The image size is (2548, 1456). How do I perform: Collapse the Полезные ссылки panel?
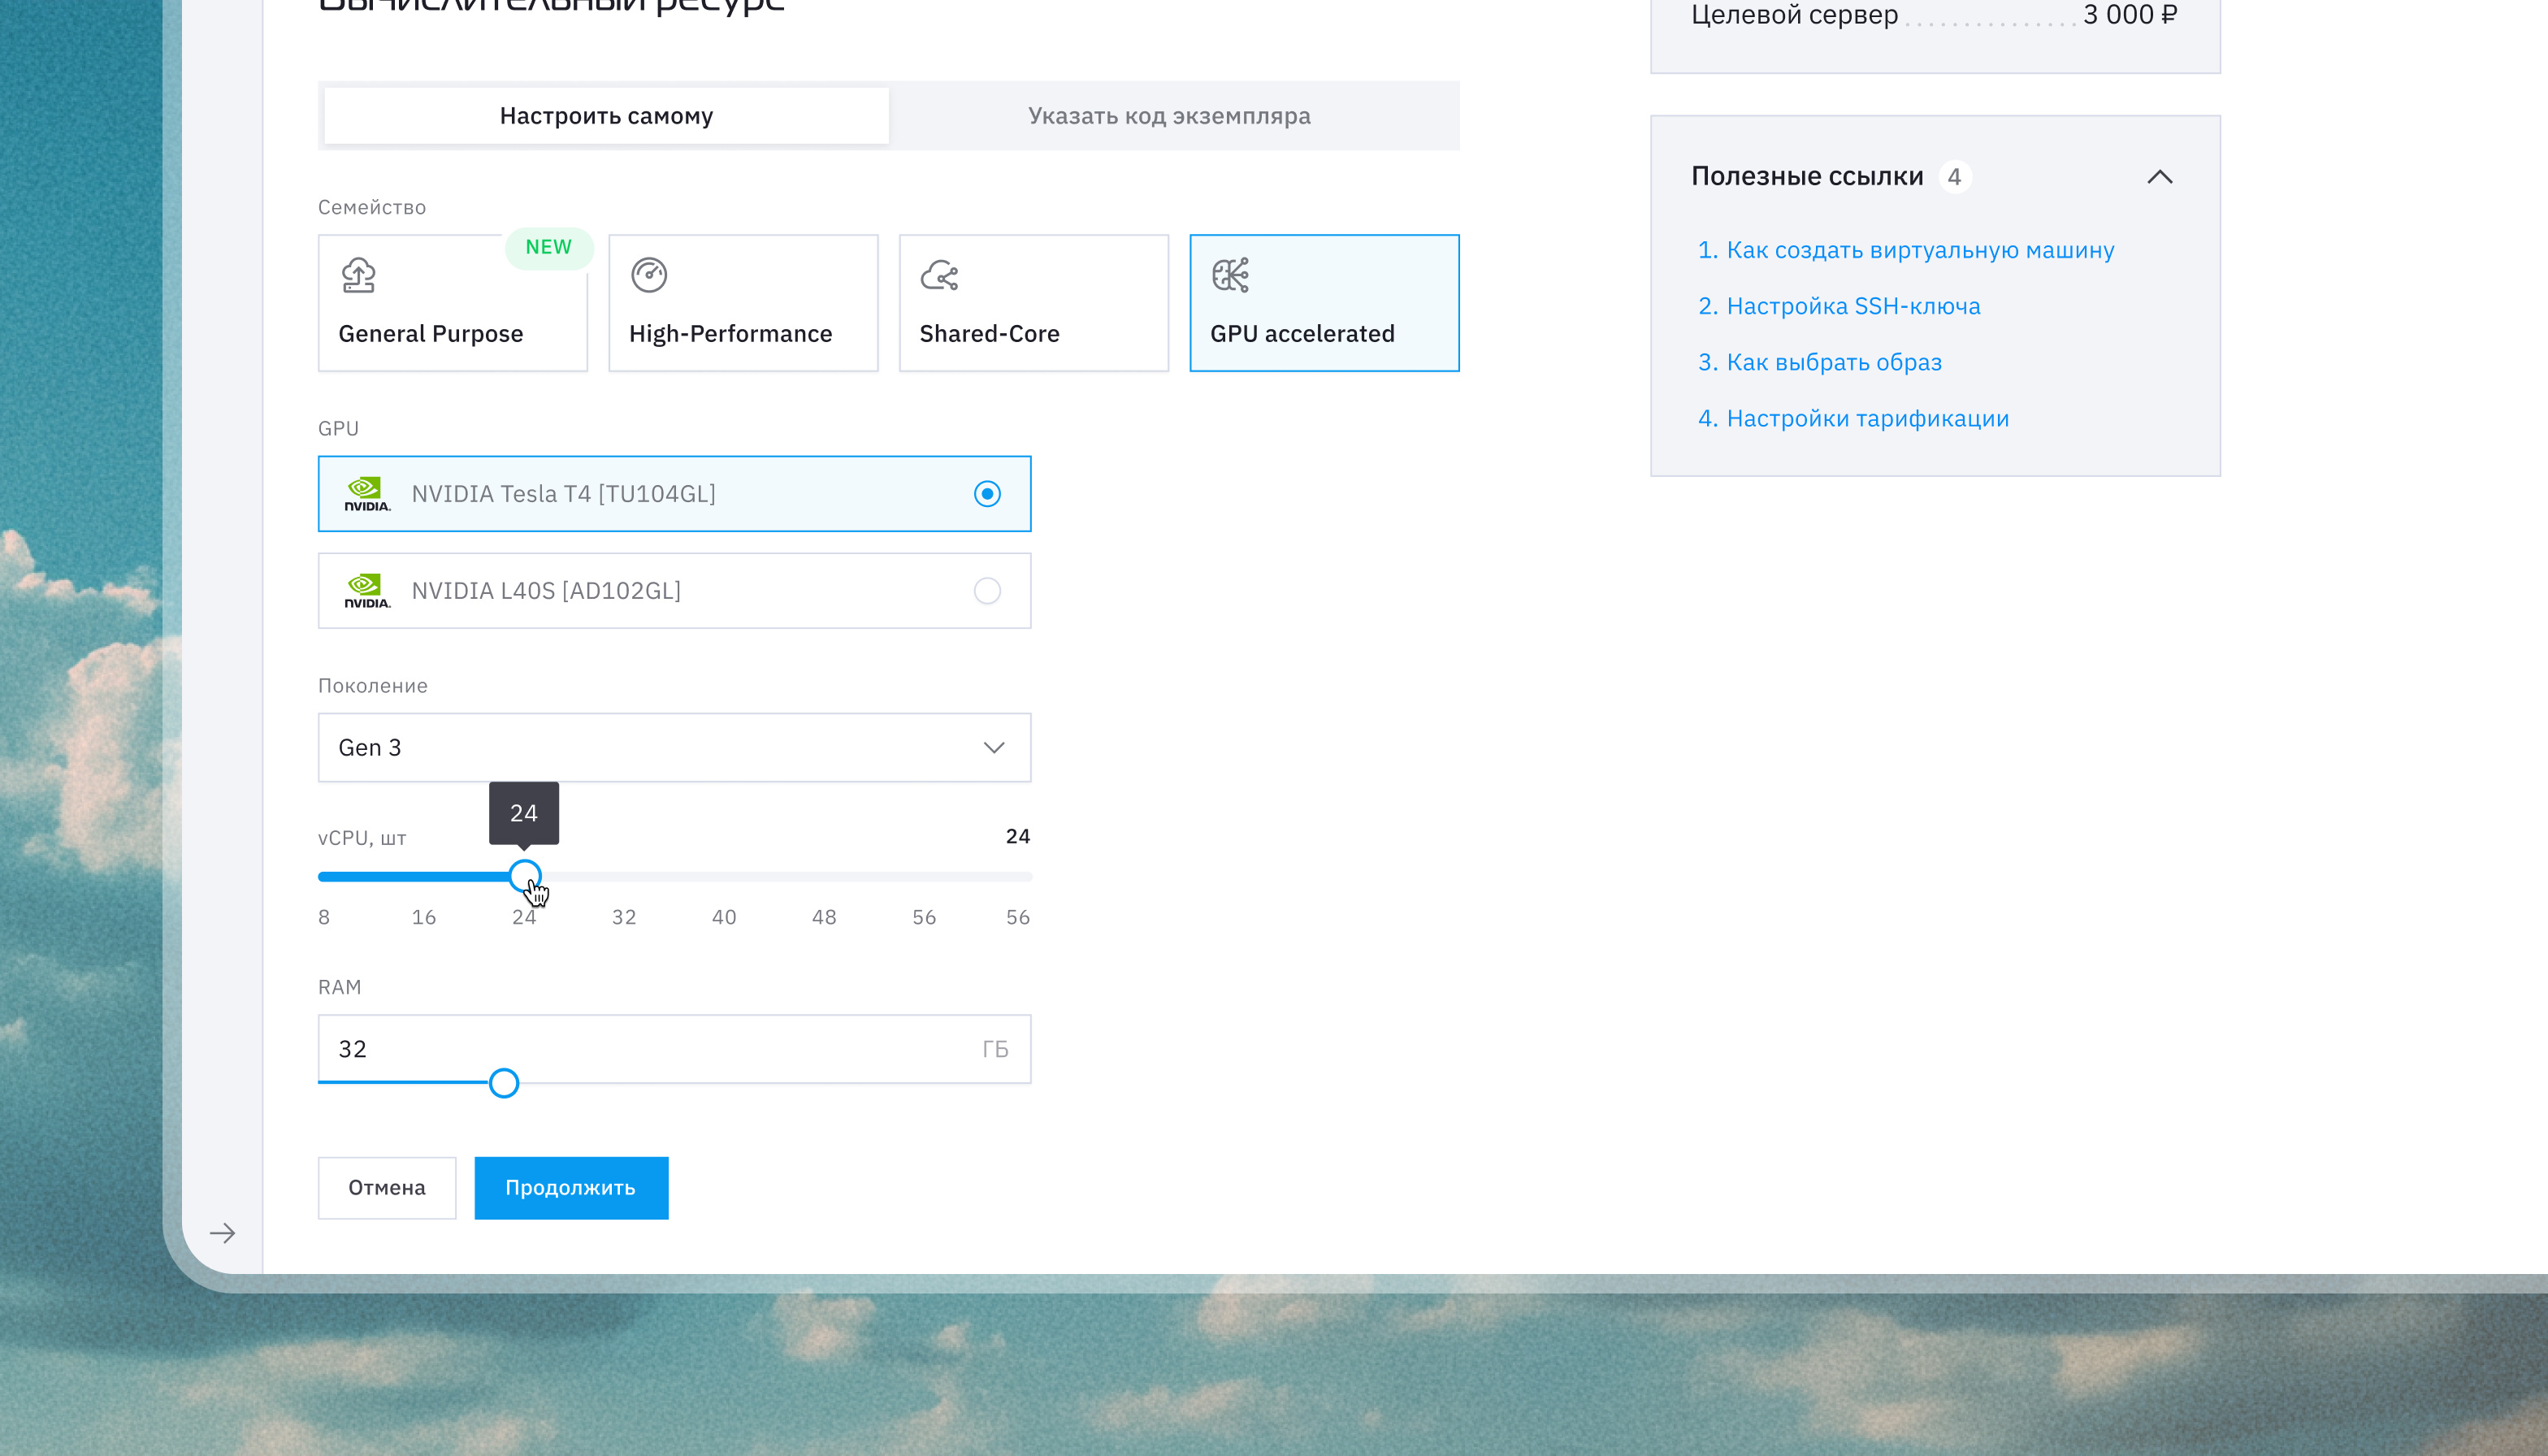(2160, 177)
